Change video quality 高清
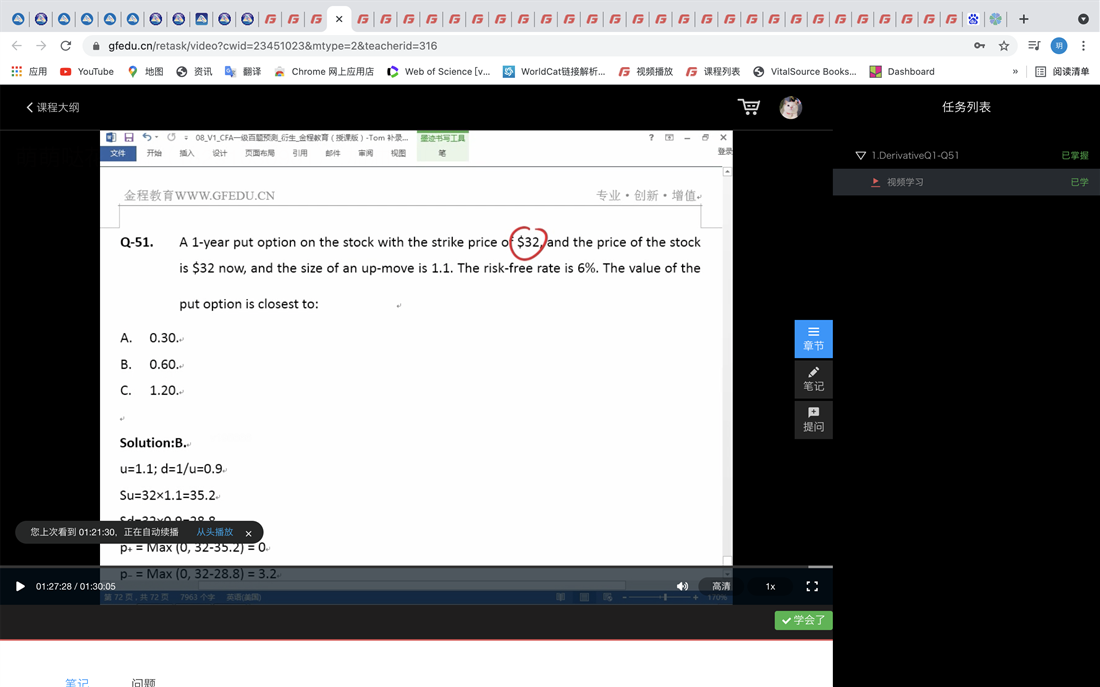This screenshot has height=687, width=1100. 721,586
